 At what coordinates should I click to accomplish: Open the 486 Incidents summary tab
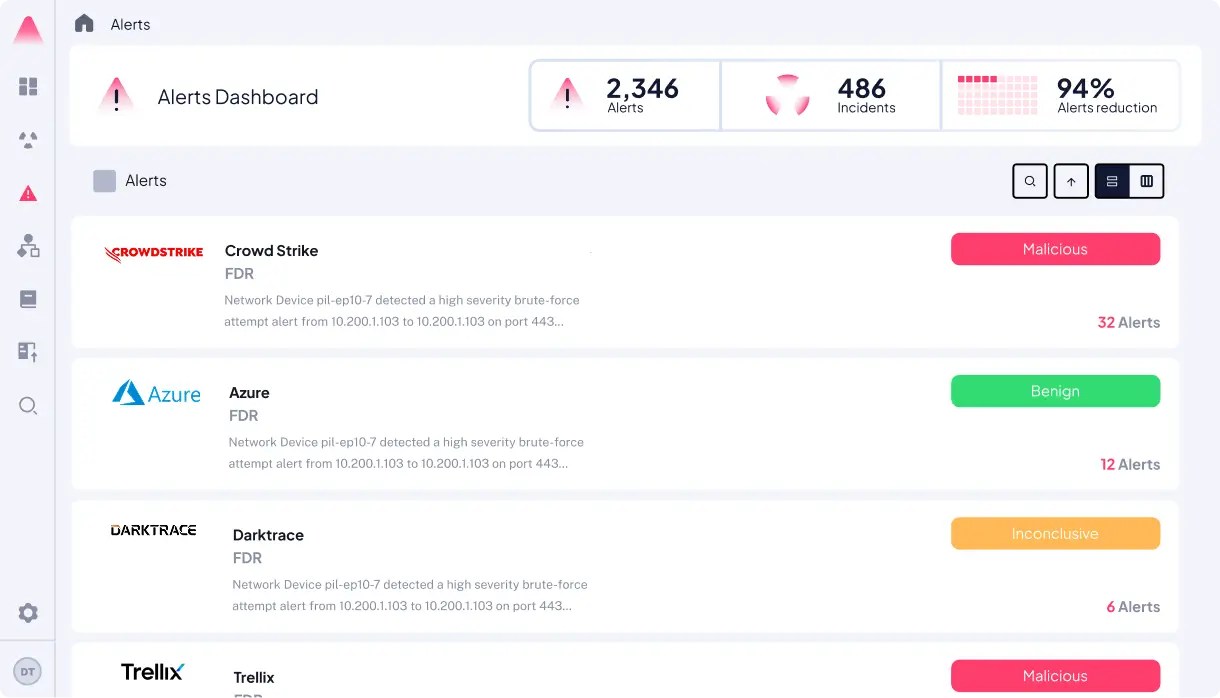tap(830, 96)
